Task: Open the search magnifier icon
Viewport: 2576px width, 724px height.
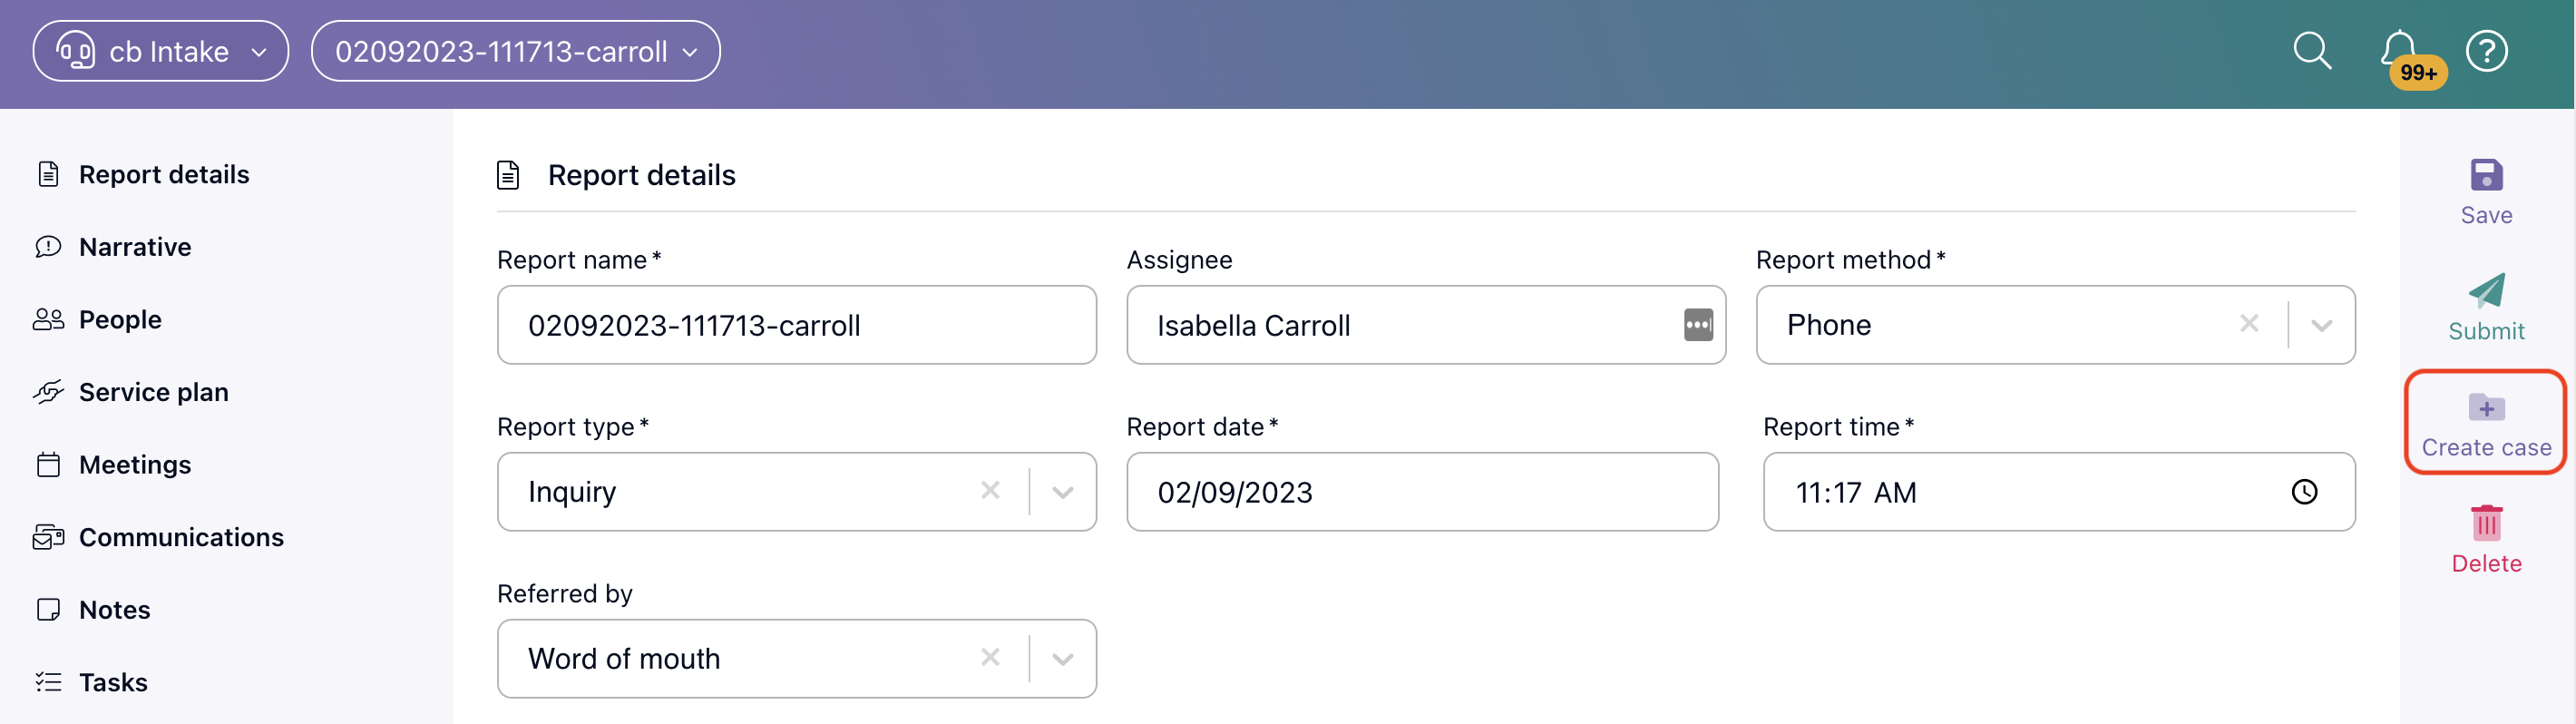Action: (x=2311, y=51)
